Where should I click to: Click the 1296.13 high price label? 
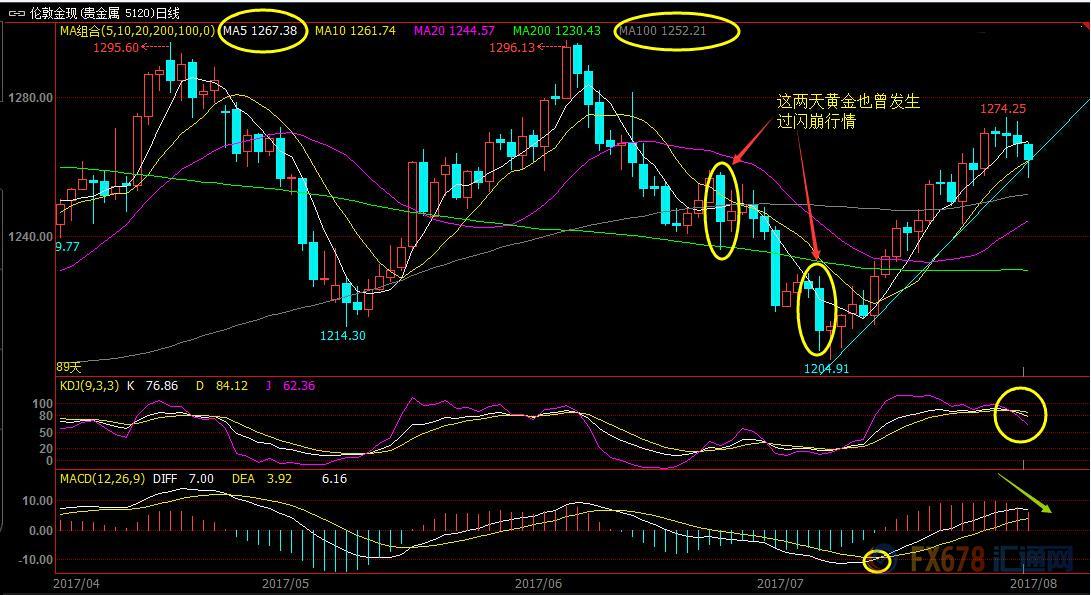[511, 47]
